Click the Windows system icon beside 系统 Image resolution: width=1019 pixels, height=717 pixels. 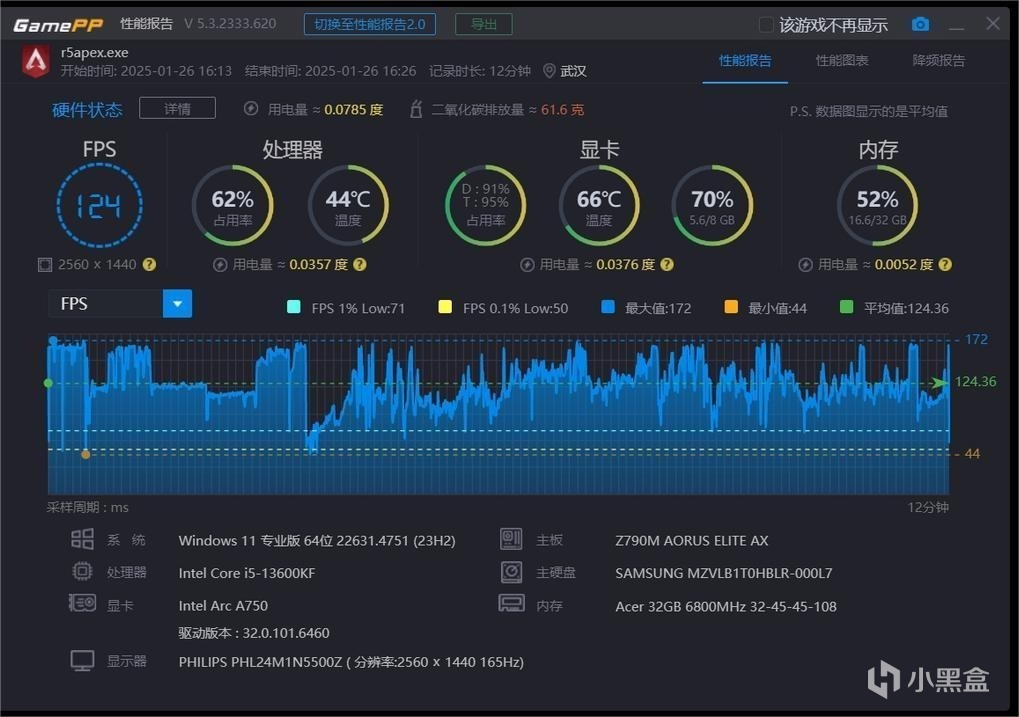point(83,540)
